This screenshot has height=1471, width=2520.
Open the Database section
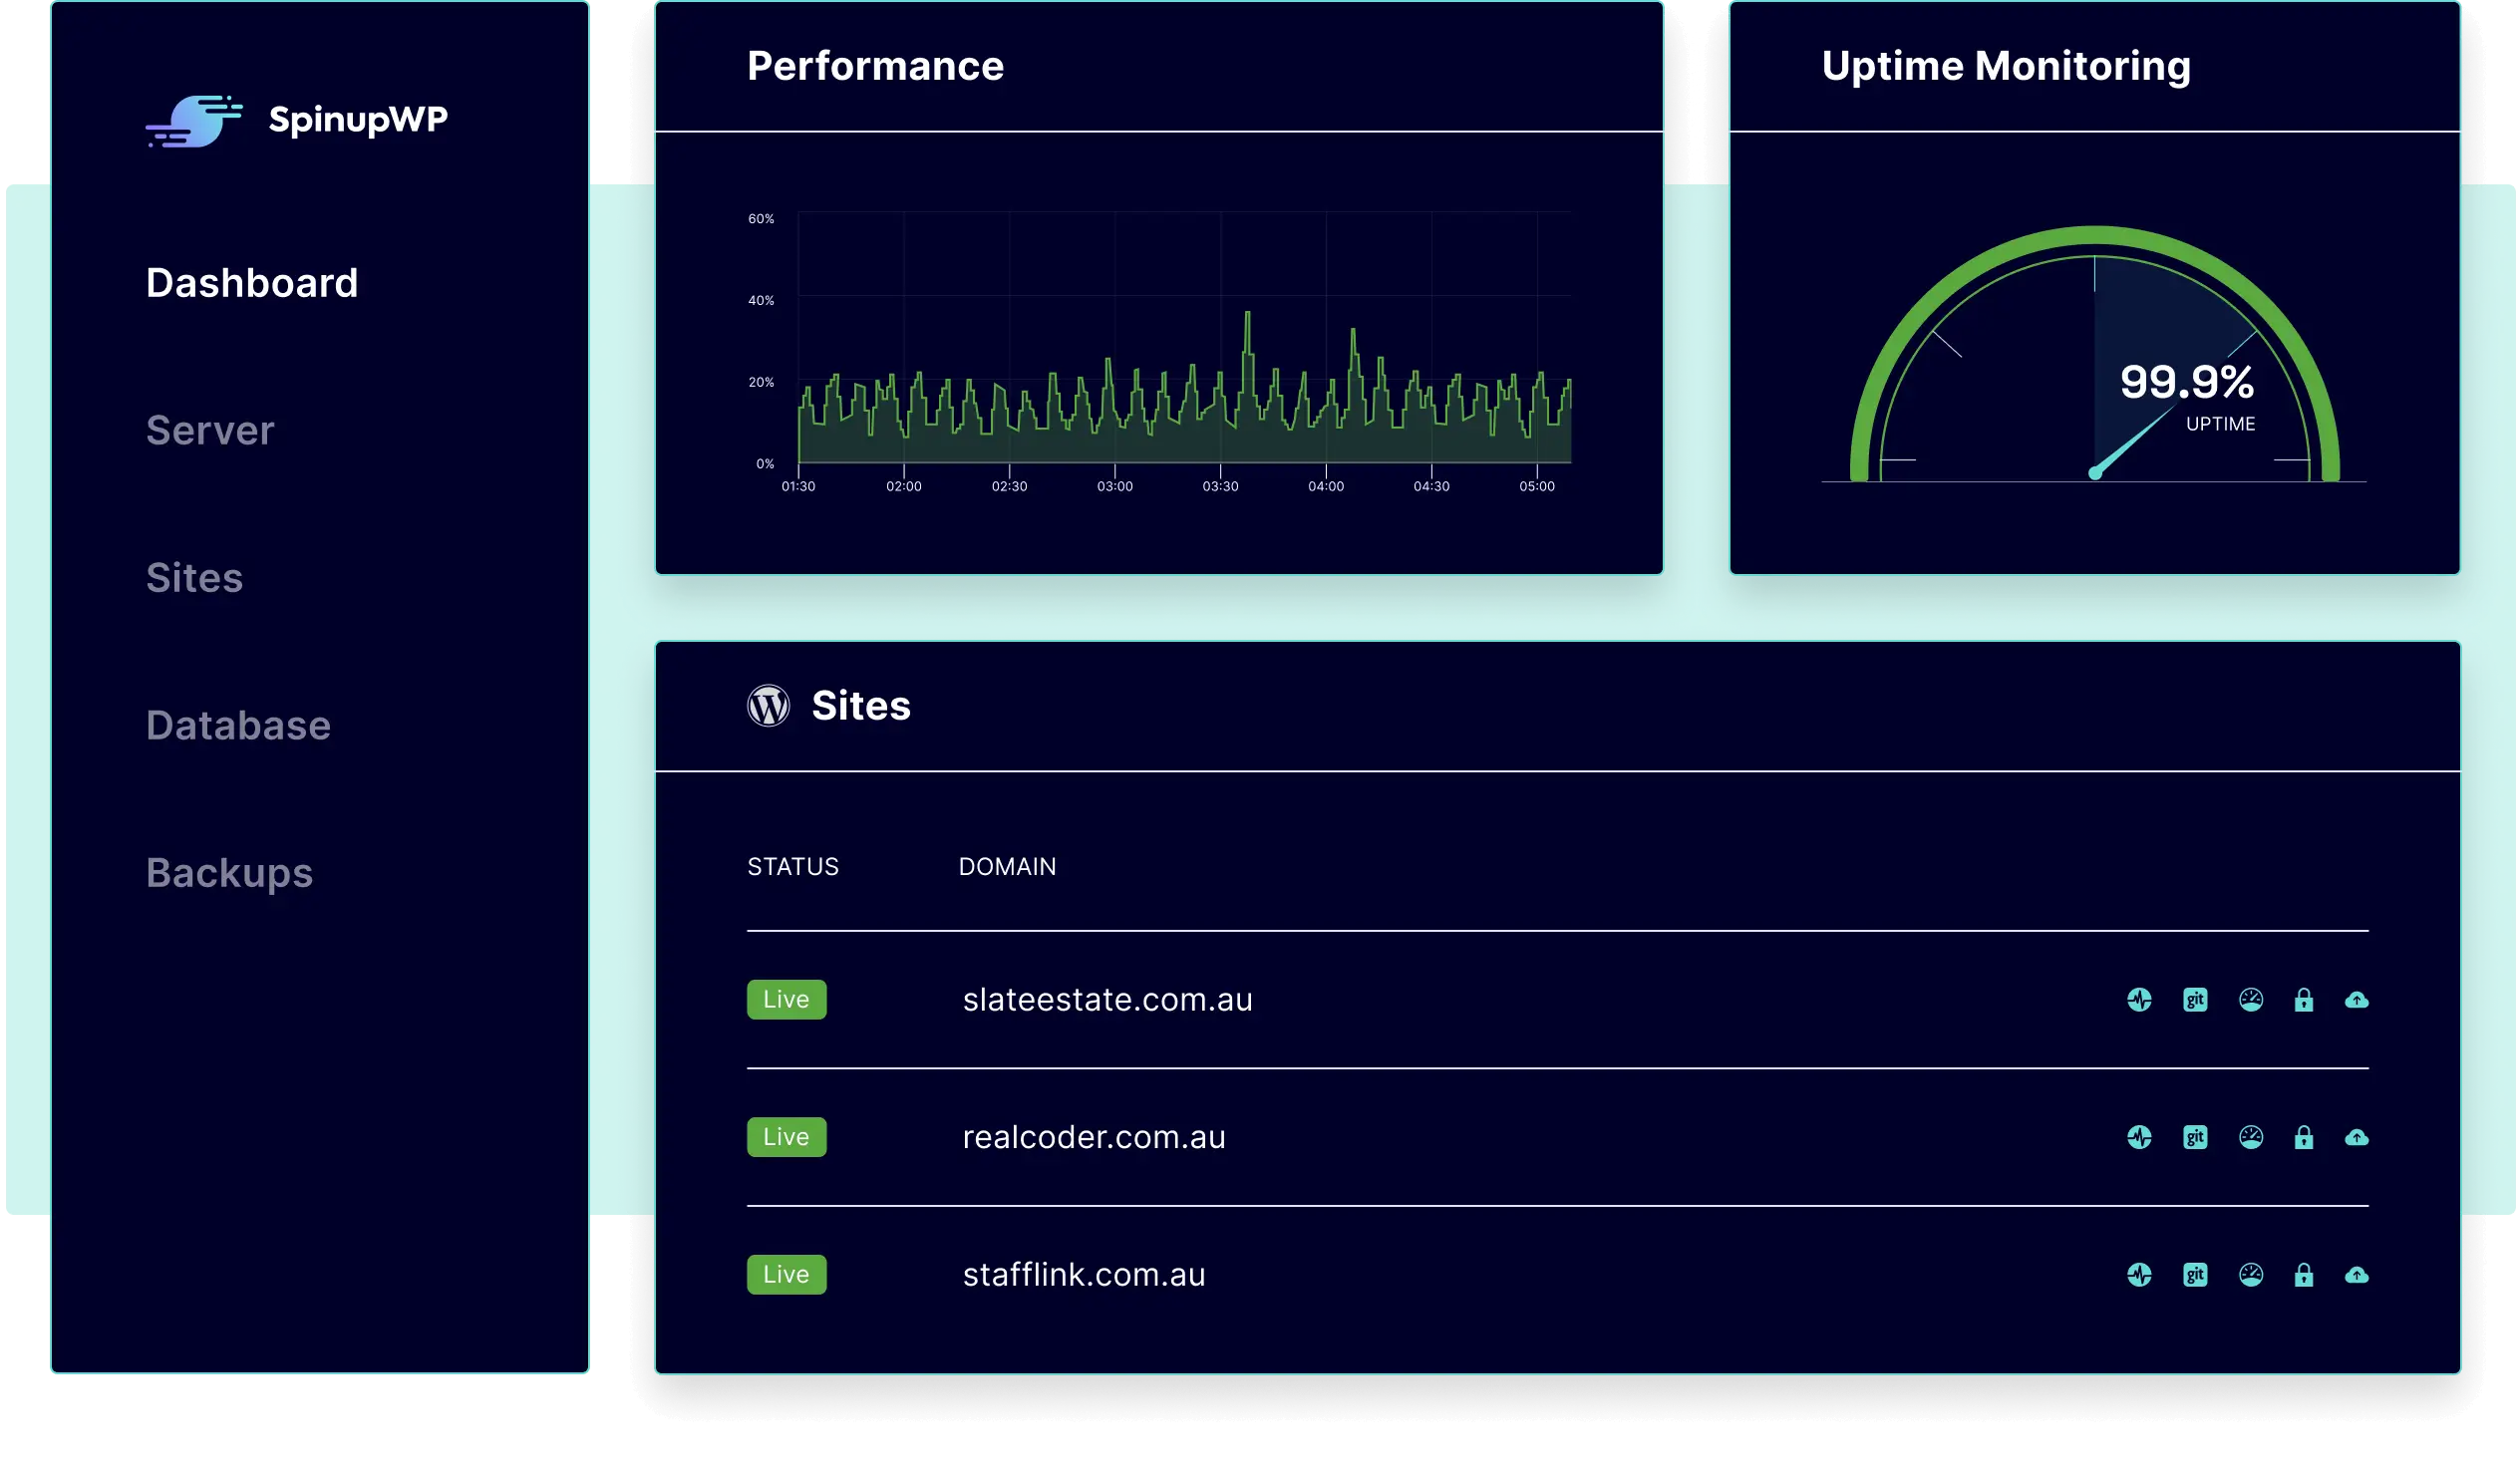[x=238, y=726]
